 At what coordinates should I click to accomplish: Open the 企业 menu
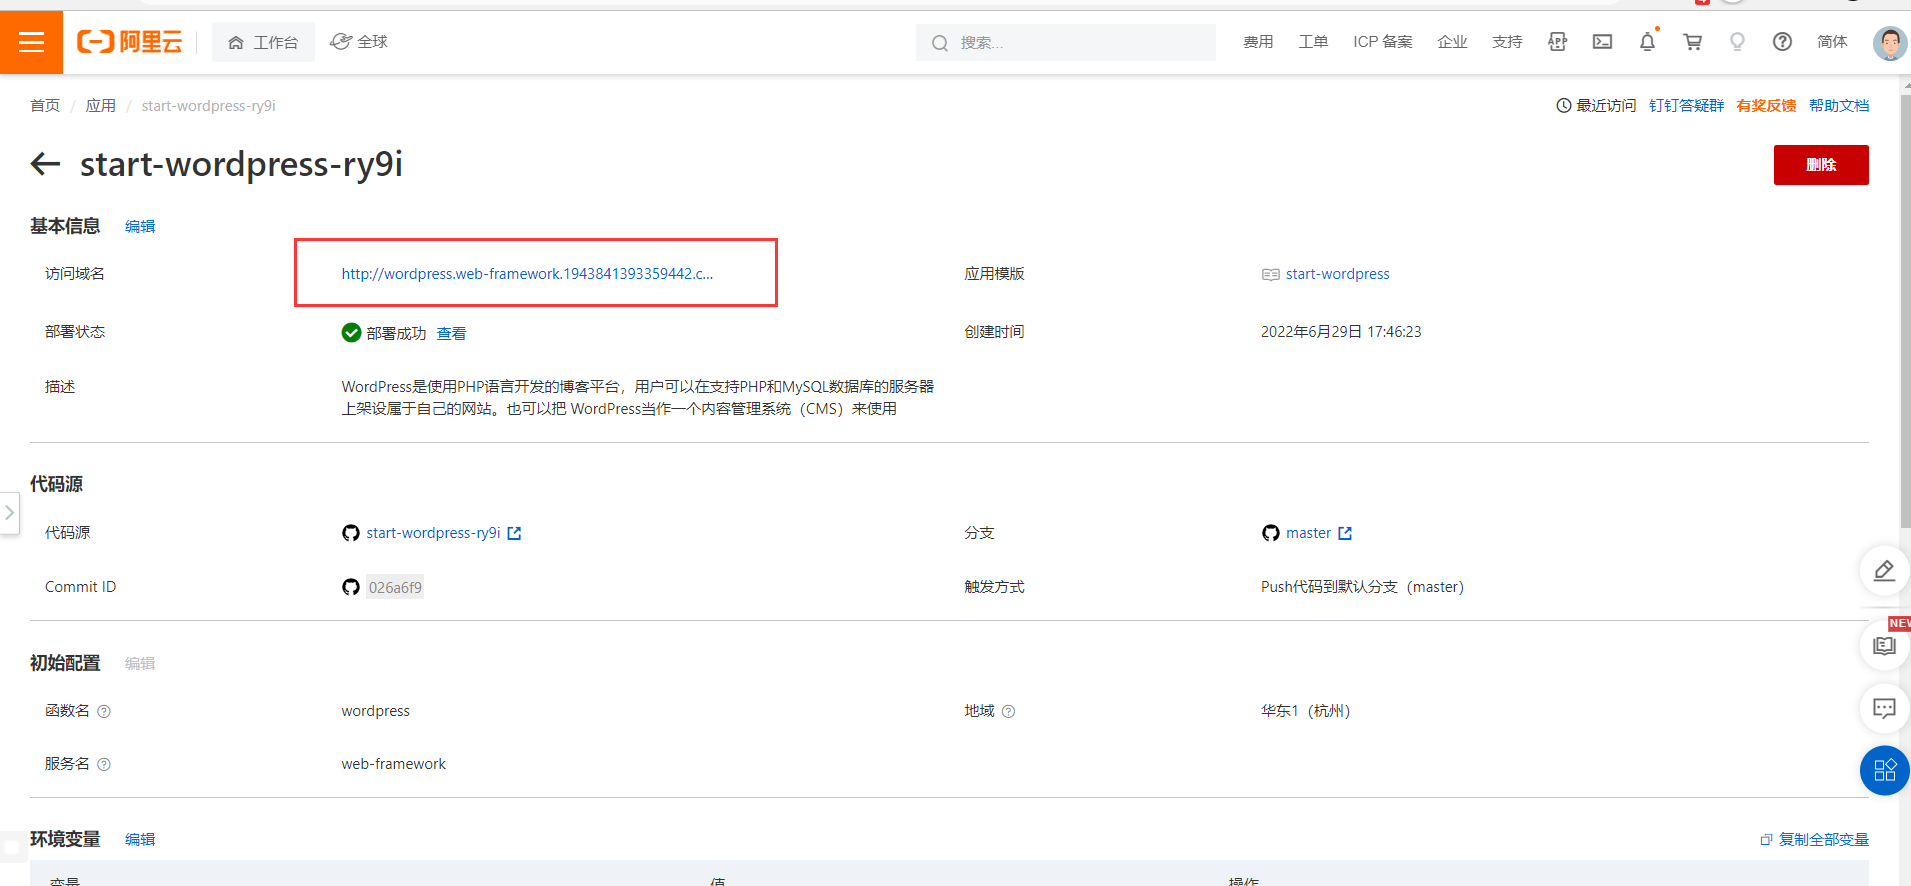pyautogui.click(x=1452, y=42)
